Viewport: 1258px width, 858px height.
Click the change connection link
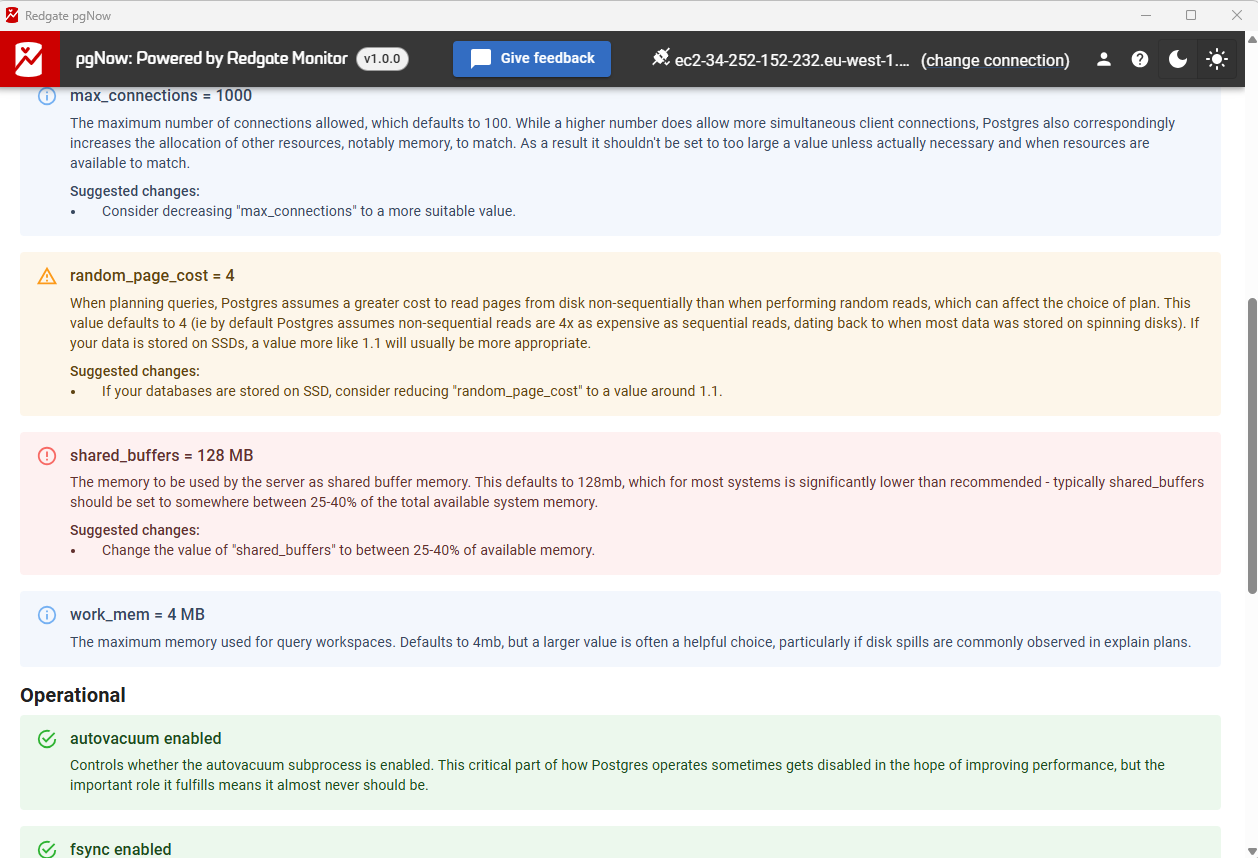point(995,60)
